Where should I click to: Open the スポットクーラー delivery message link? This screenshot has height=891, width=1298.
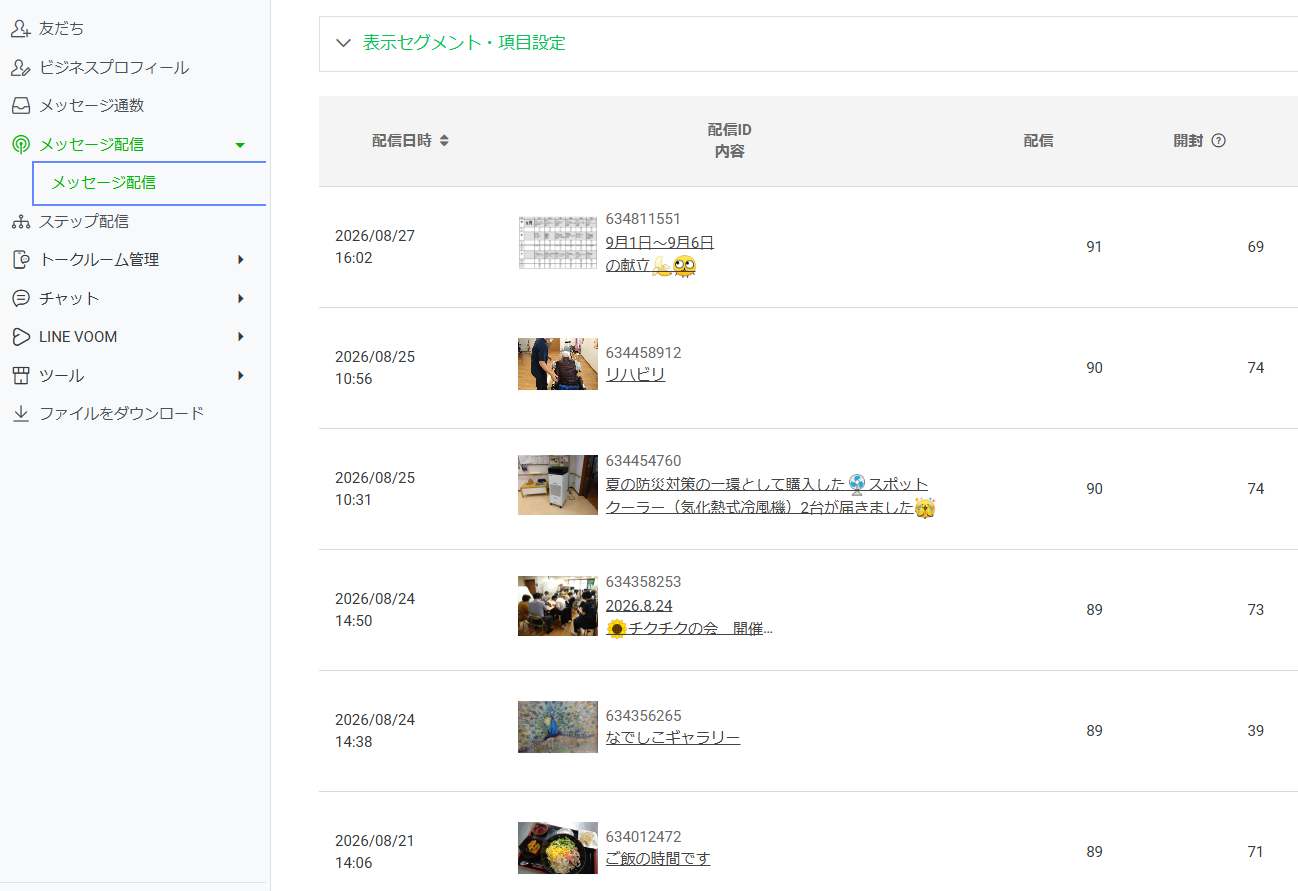770,496
